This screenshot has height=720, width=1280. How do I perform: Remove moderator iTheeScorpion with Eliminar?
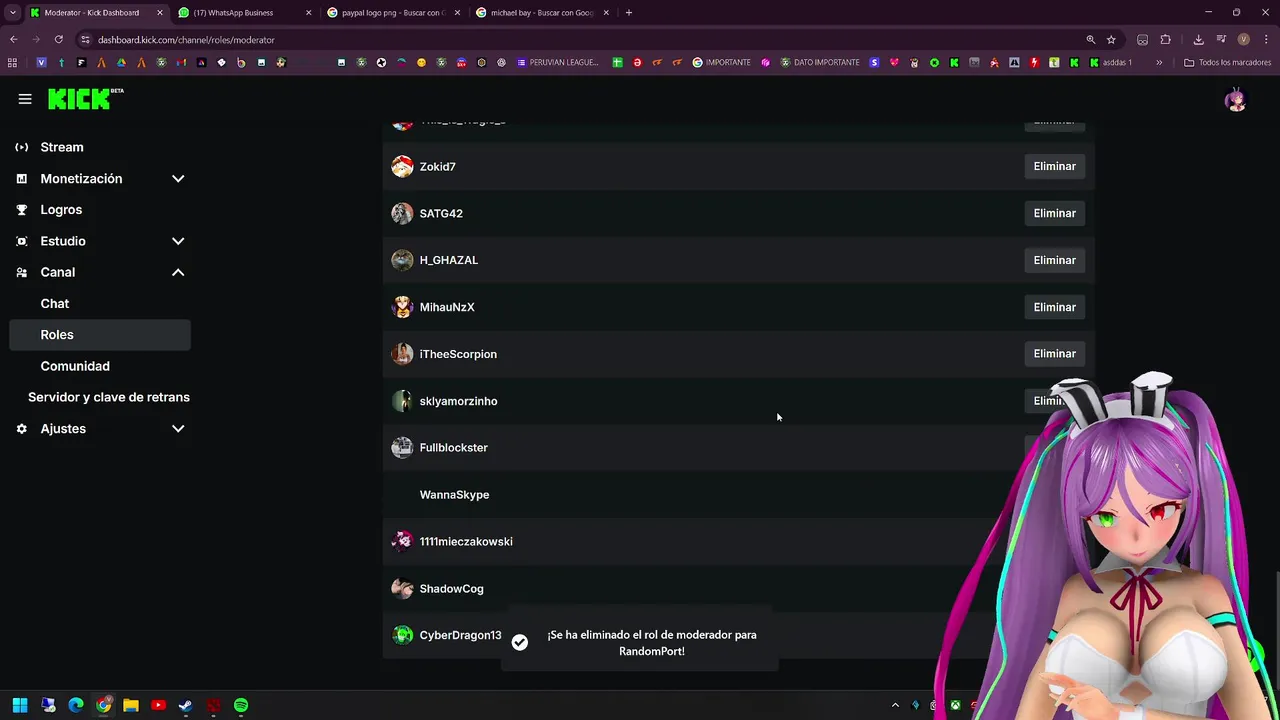1054,354
